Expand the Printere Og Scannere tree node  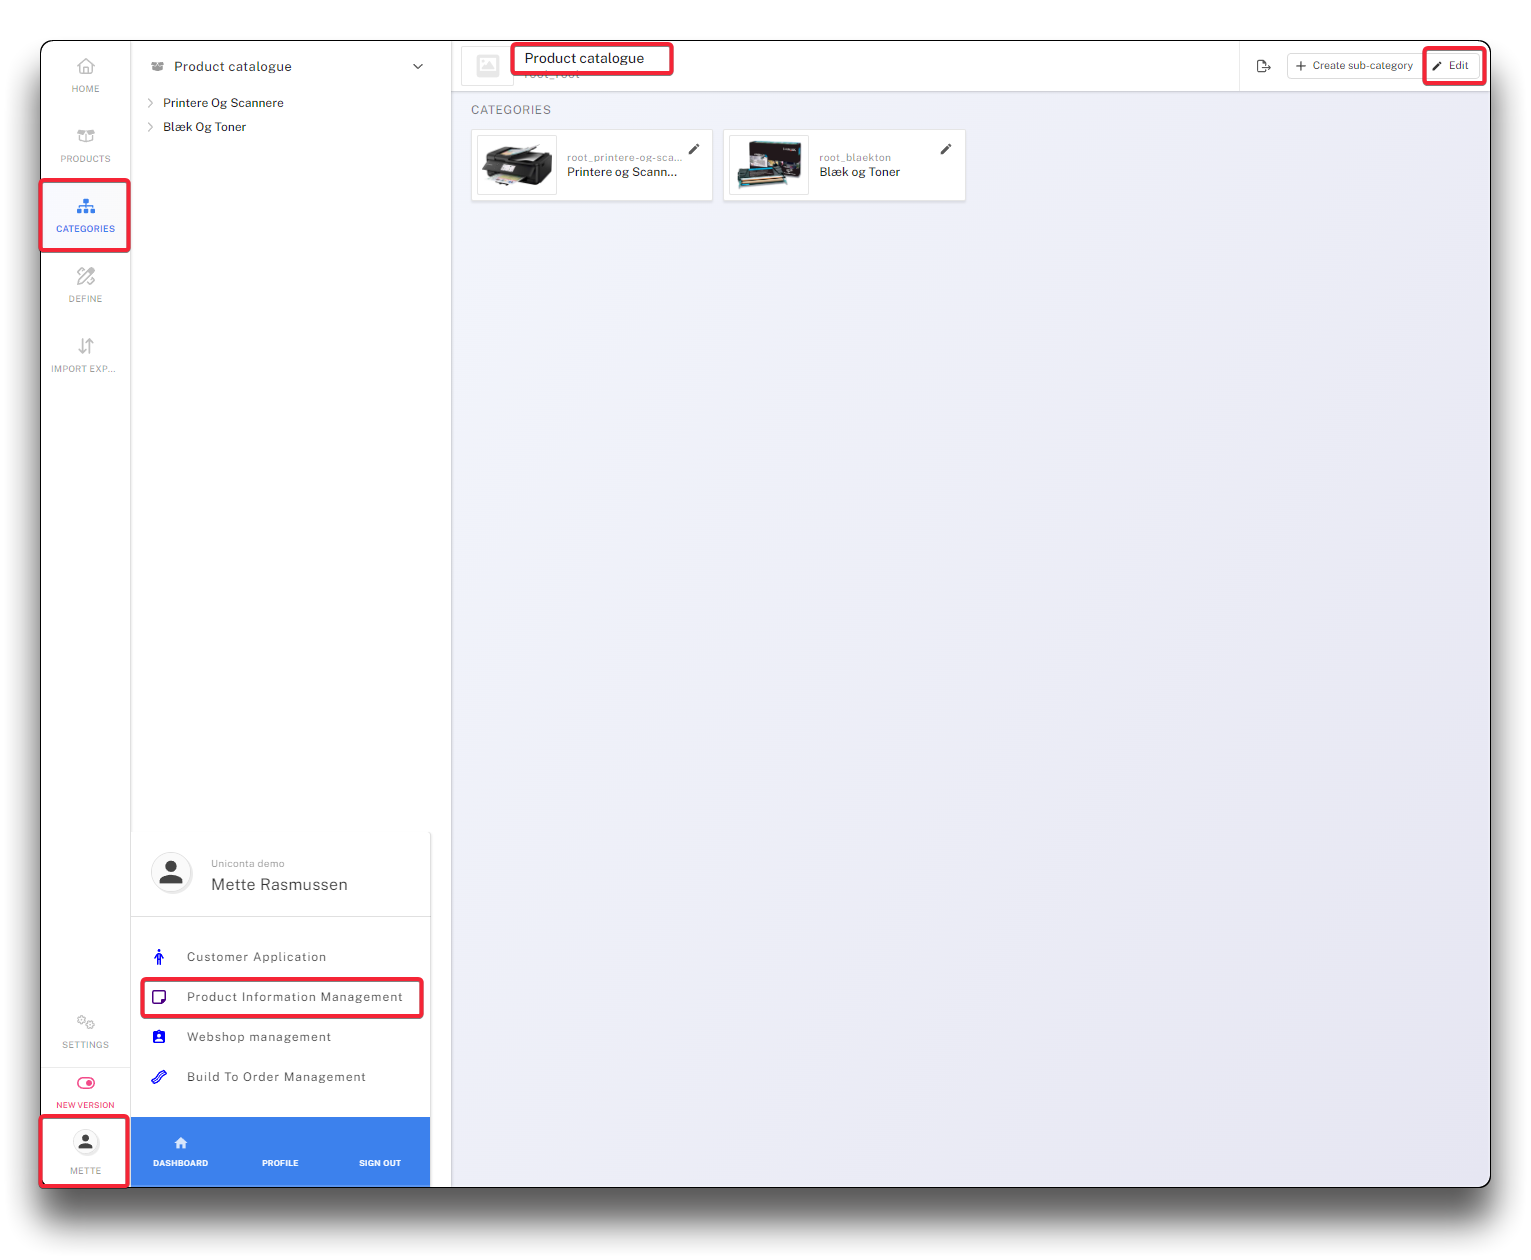tap(150, 103)
